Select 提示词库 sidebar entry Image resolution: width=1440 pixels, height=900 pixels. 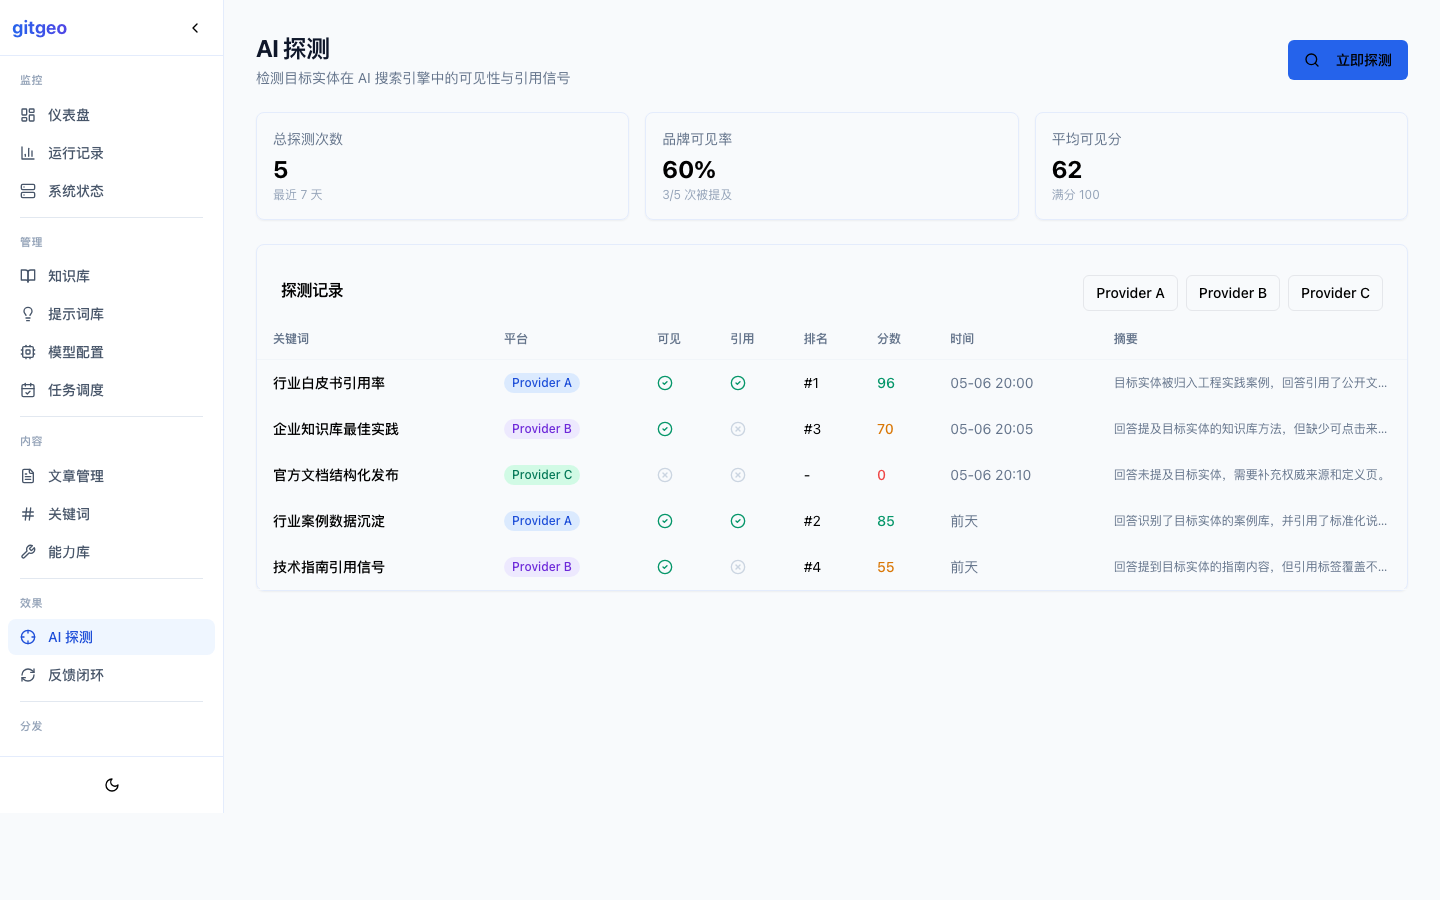pyautogui.click(x=111, y=314)
